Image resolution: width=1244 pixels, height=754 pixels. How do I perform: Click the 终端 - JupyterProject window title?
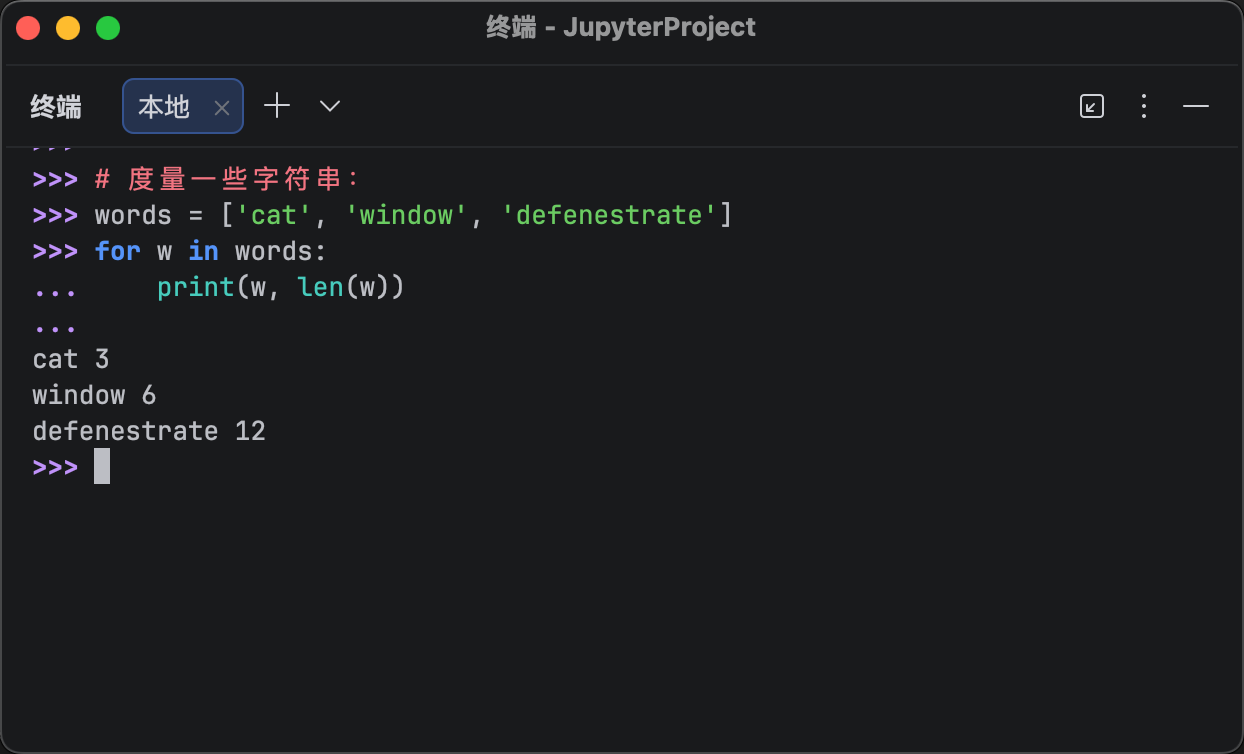[x=621, y=27]
